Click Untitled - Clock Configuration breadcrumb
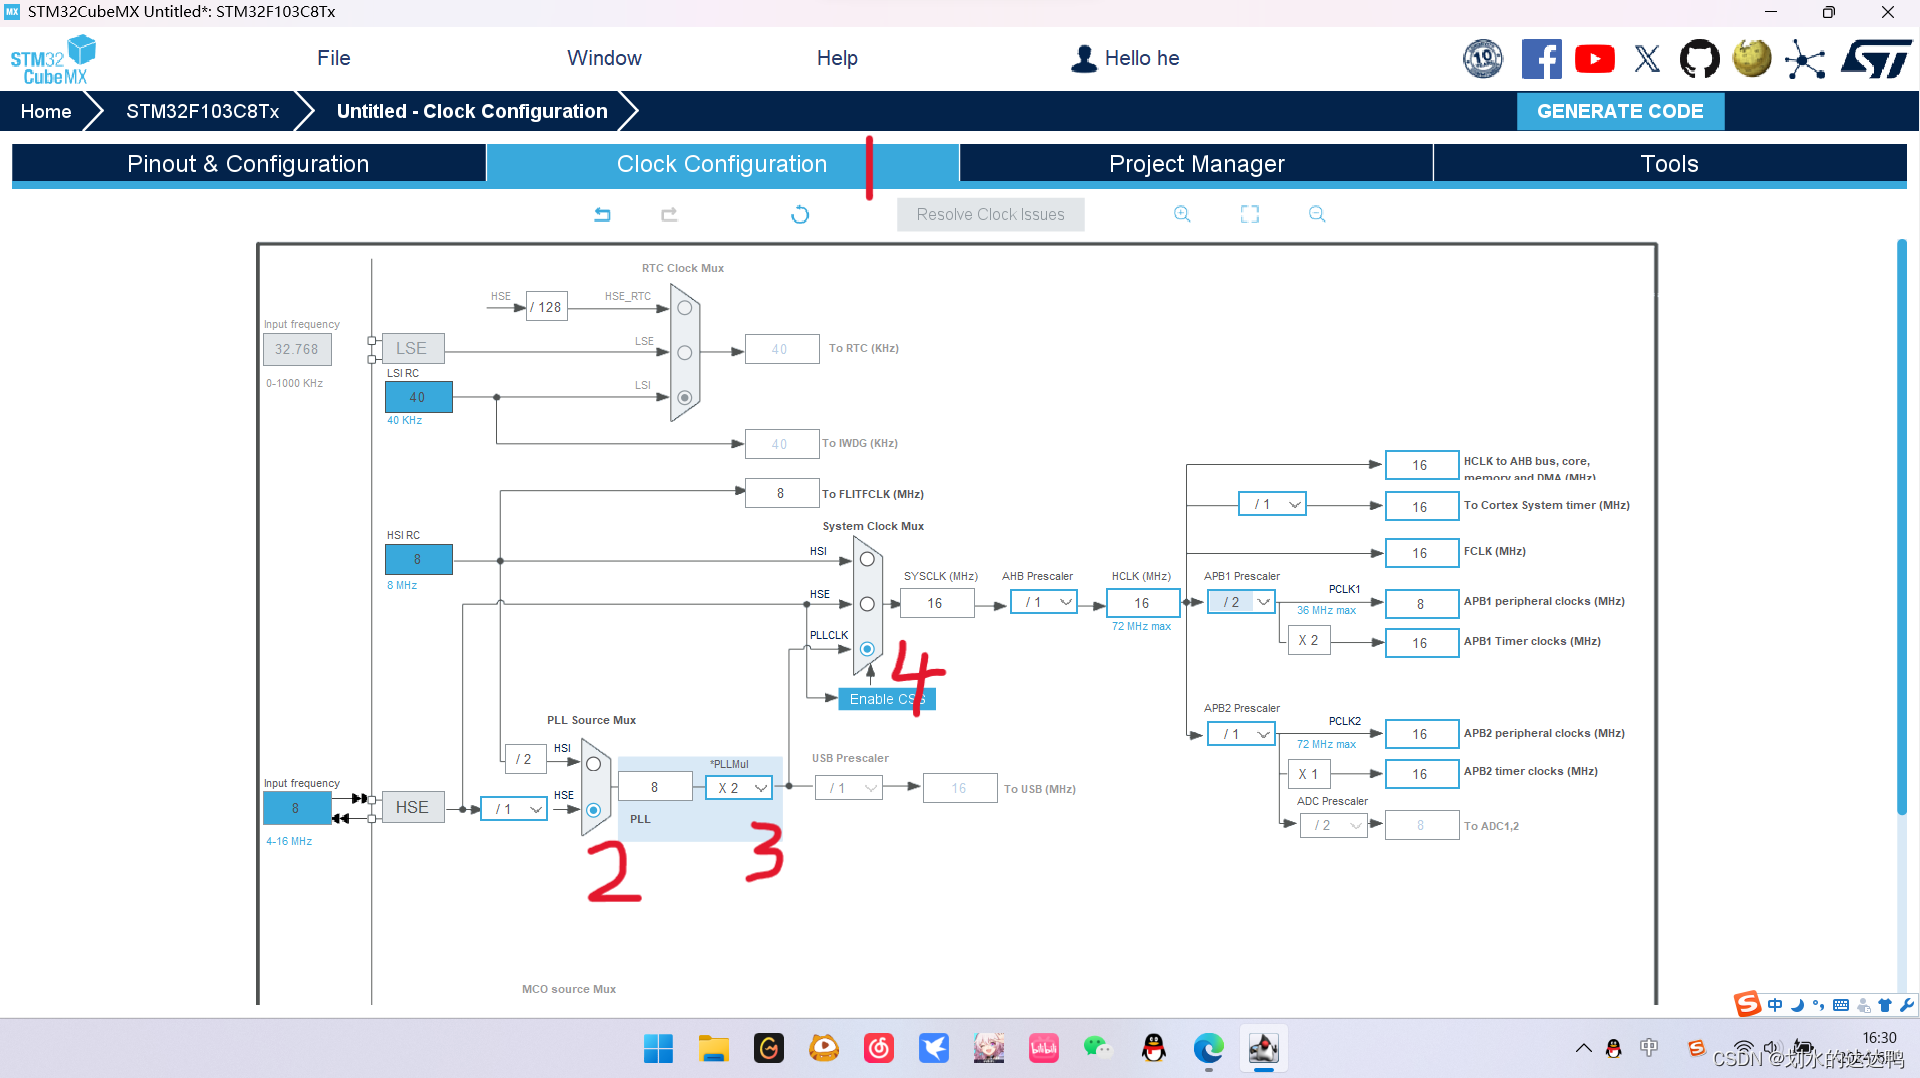 pos(472,111)
